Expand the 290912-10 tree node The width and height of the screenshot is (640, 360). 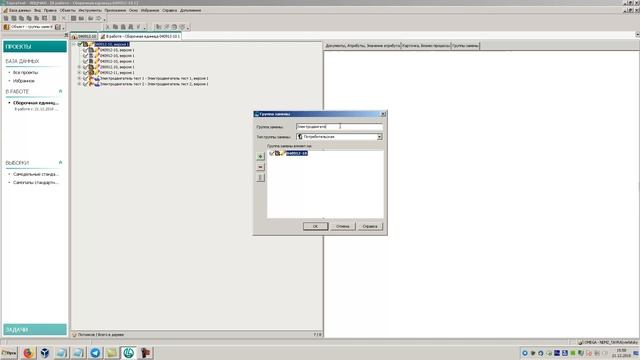[x=79, y=67]
